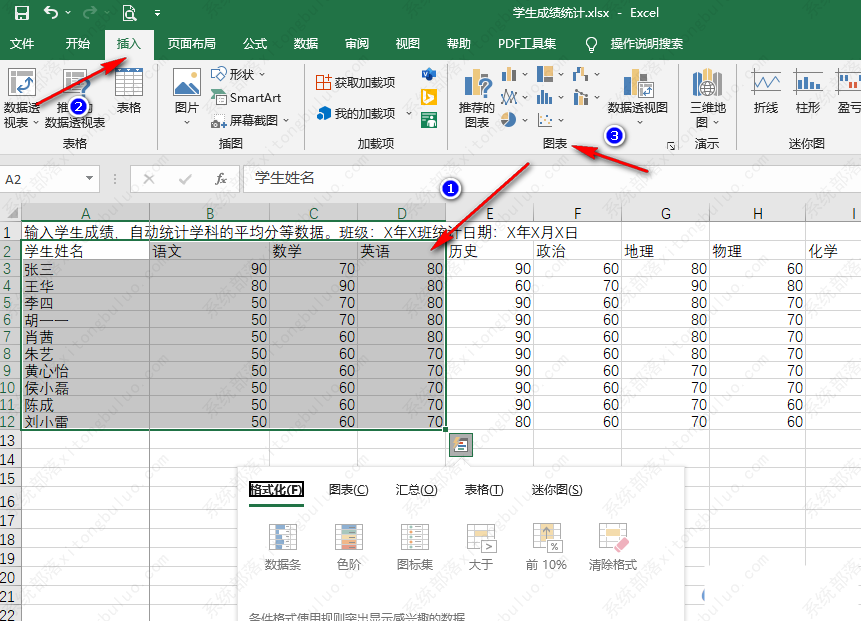Apply Top 10% (前 10%) formatting
The width and height of the screenshot is (861, 621).
tap(546, 547)
